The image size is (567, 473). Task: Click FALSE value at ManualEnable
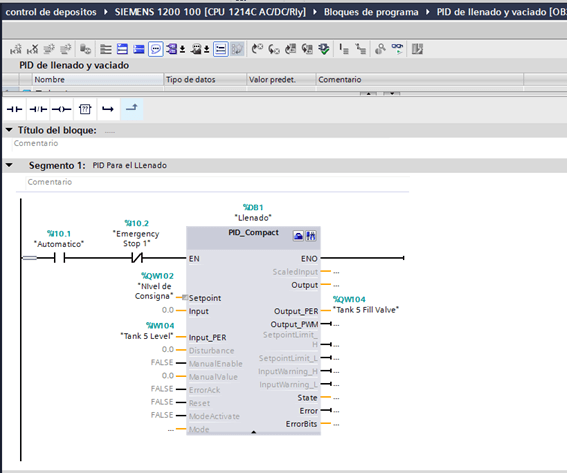click(x=162, y=362)
